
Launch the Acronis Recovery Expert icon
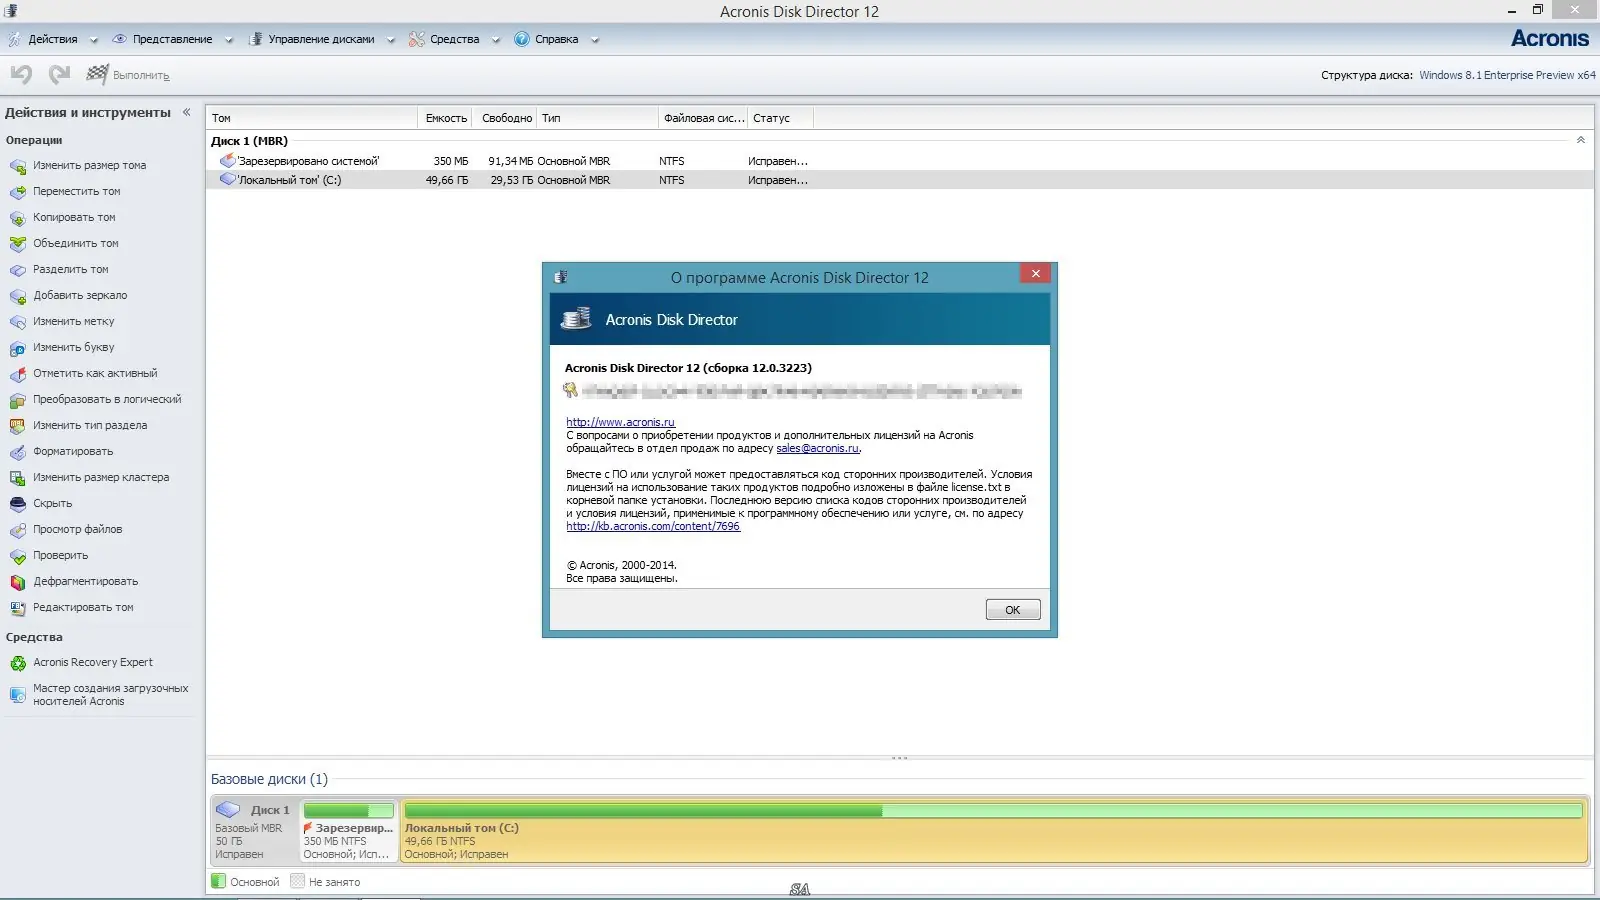pos(18,663)
